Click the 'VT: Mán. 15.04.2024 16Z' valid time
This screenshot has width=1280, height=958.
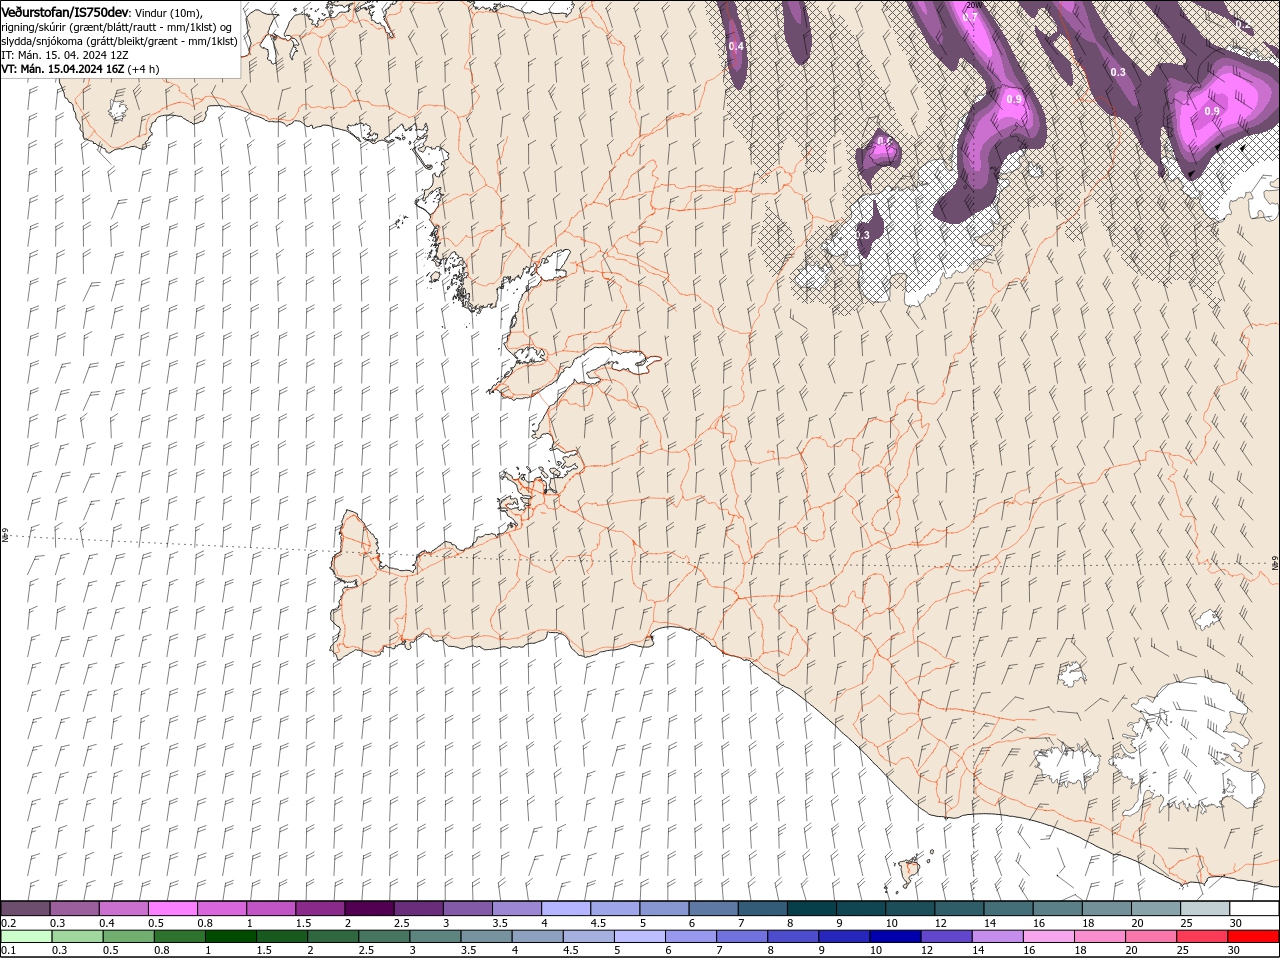[x=63, y=69]
